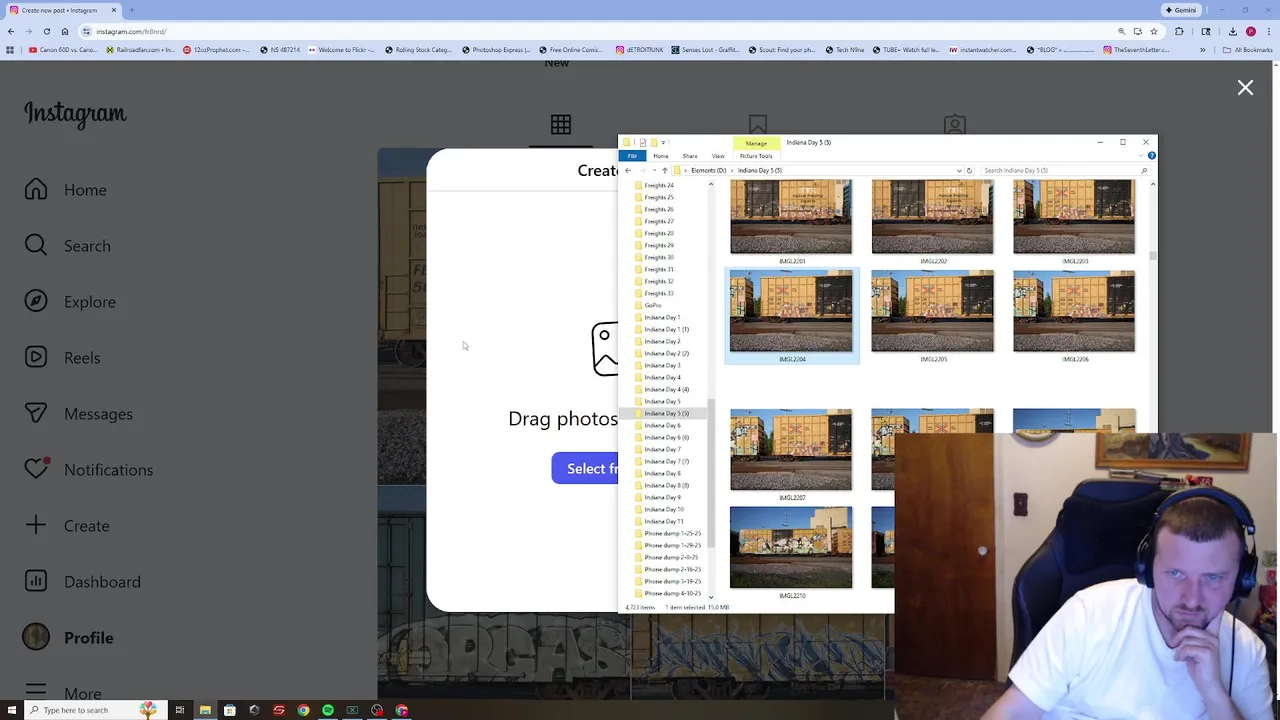Select the Indiana Day 6 folder
Screen dimensions: 1280x720
click(x=662, y=425)
